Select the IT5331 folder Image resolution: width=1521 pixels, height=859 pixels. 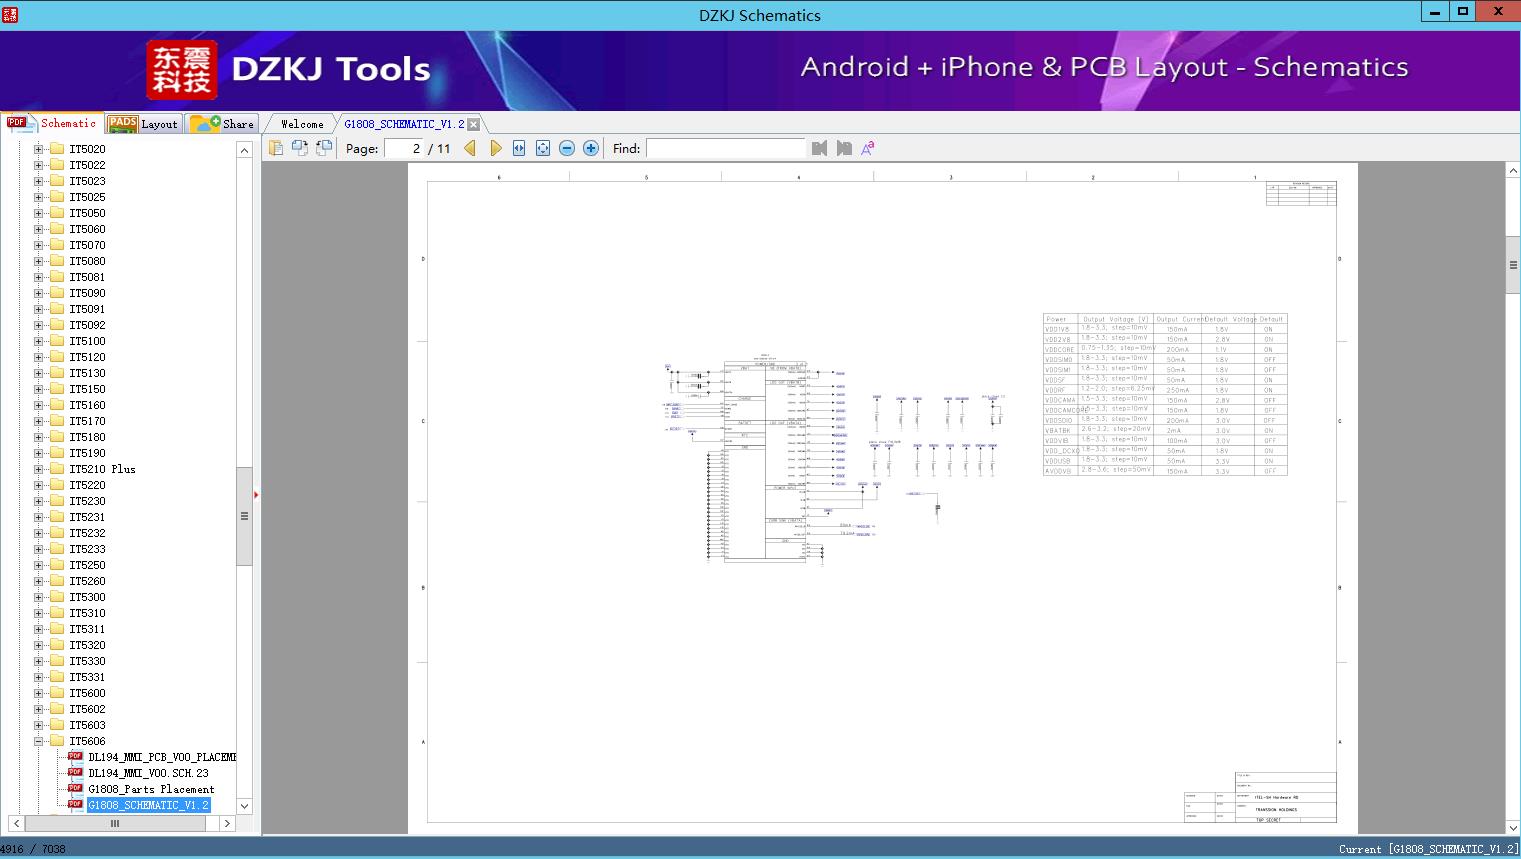[x=87, y=677]
